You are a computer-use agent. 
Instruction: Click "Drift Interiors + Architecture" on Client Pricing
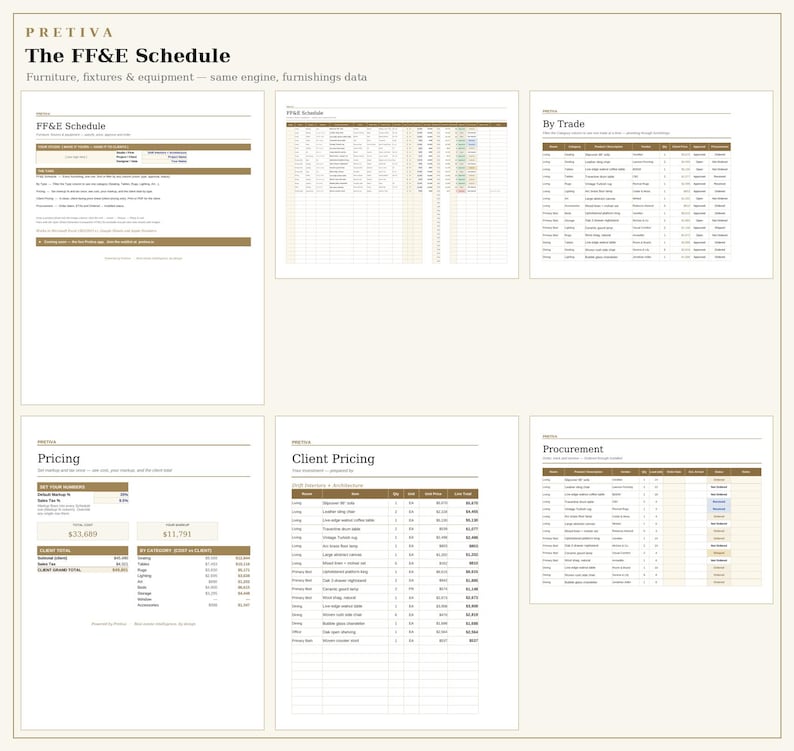tap(327, 485)
